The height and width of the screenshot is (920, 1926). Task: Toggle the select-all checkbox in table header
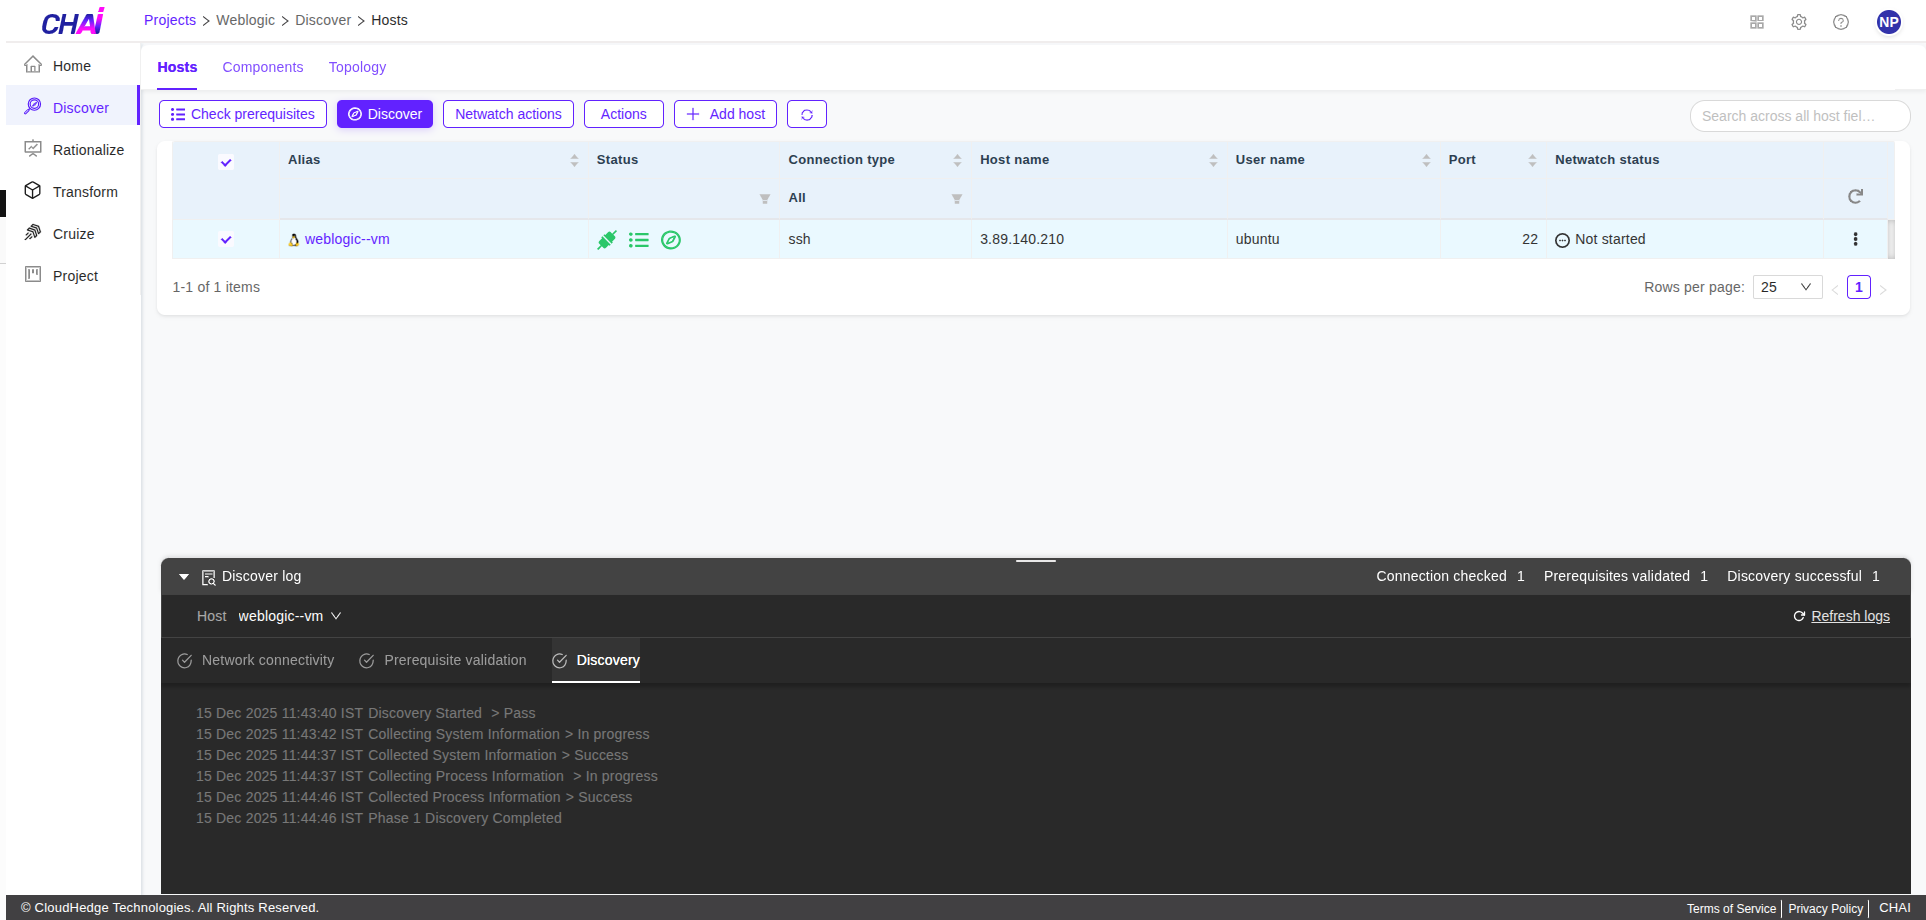point(225,161)
